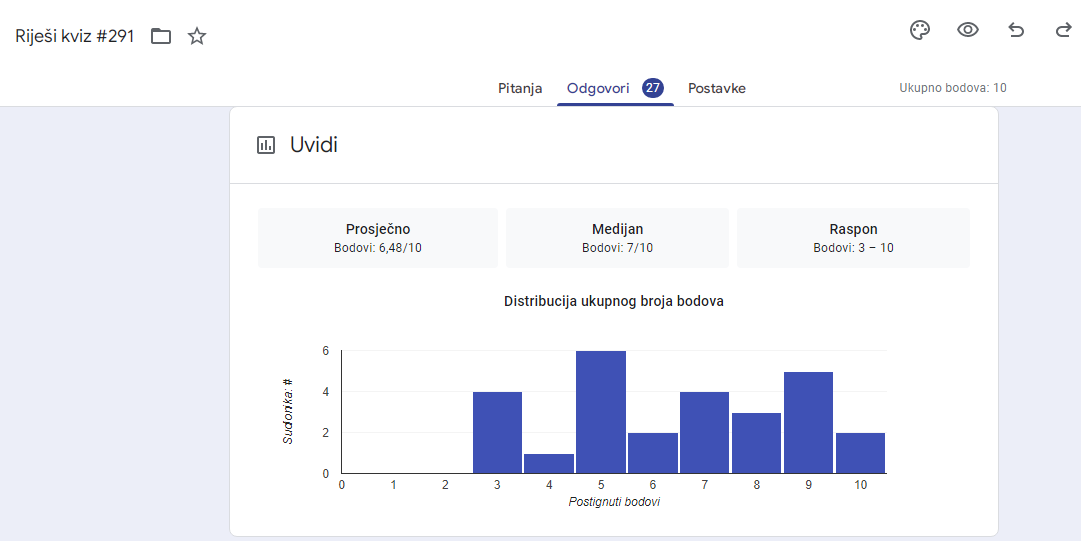Click the redo arrow icon
This screenshot has width=1081, height=541.
coord(1063,30)
